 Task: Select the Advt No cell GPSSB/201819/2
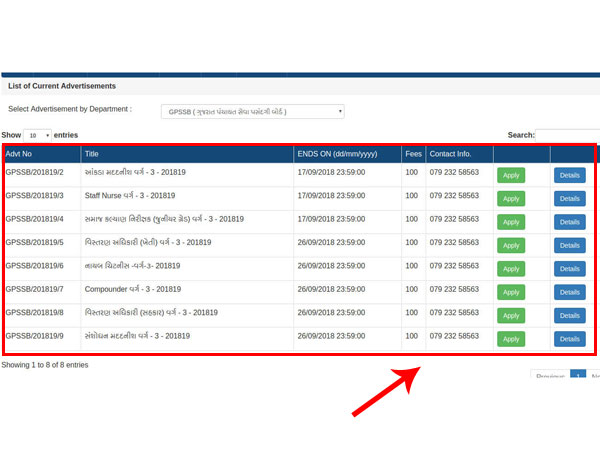point(34,172)
